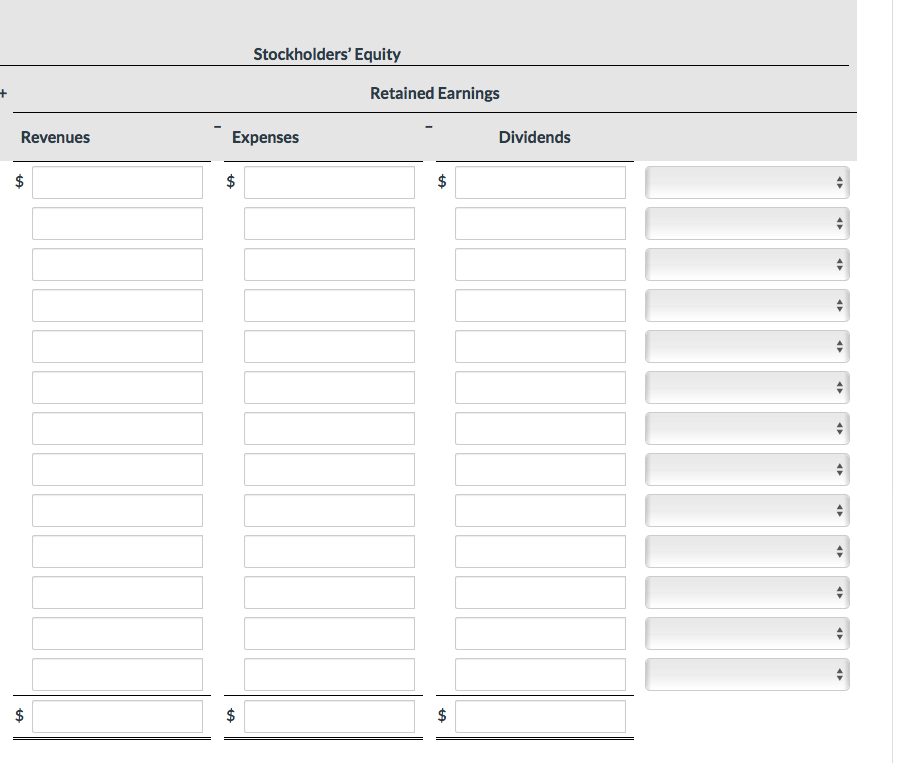Click the first-row Expenses input field
Viewport: 898px width, 763px height.
[x=329, y=183]
